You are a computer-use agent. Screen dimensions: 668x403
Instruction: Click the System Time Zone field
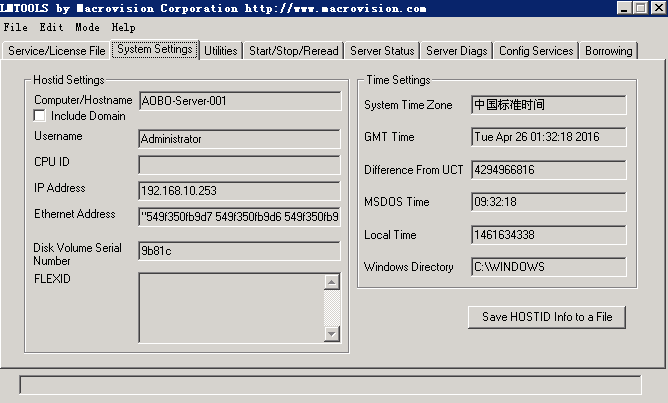tap(549, 105)
